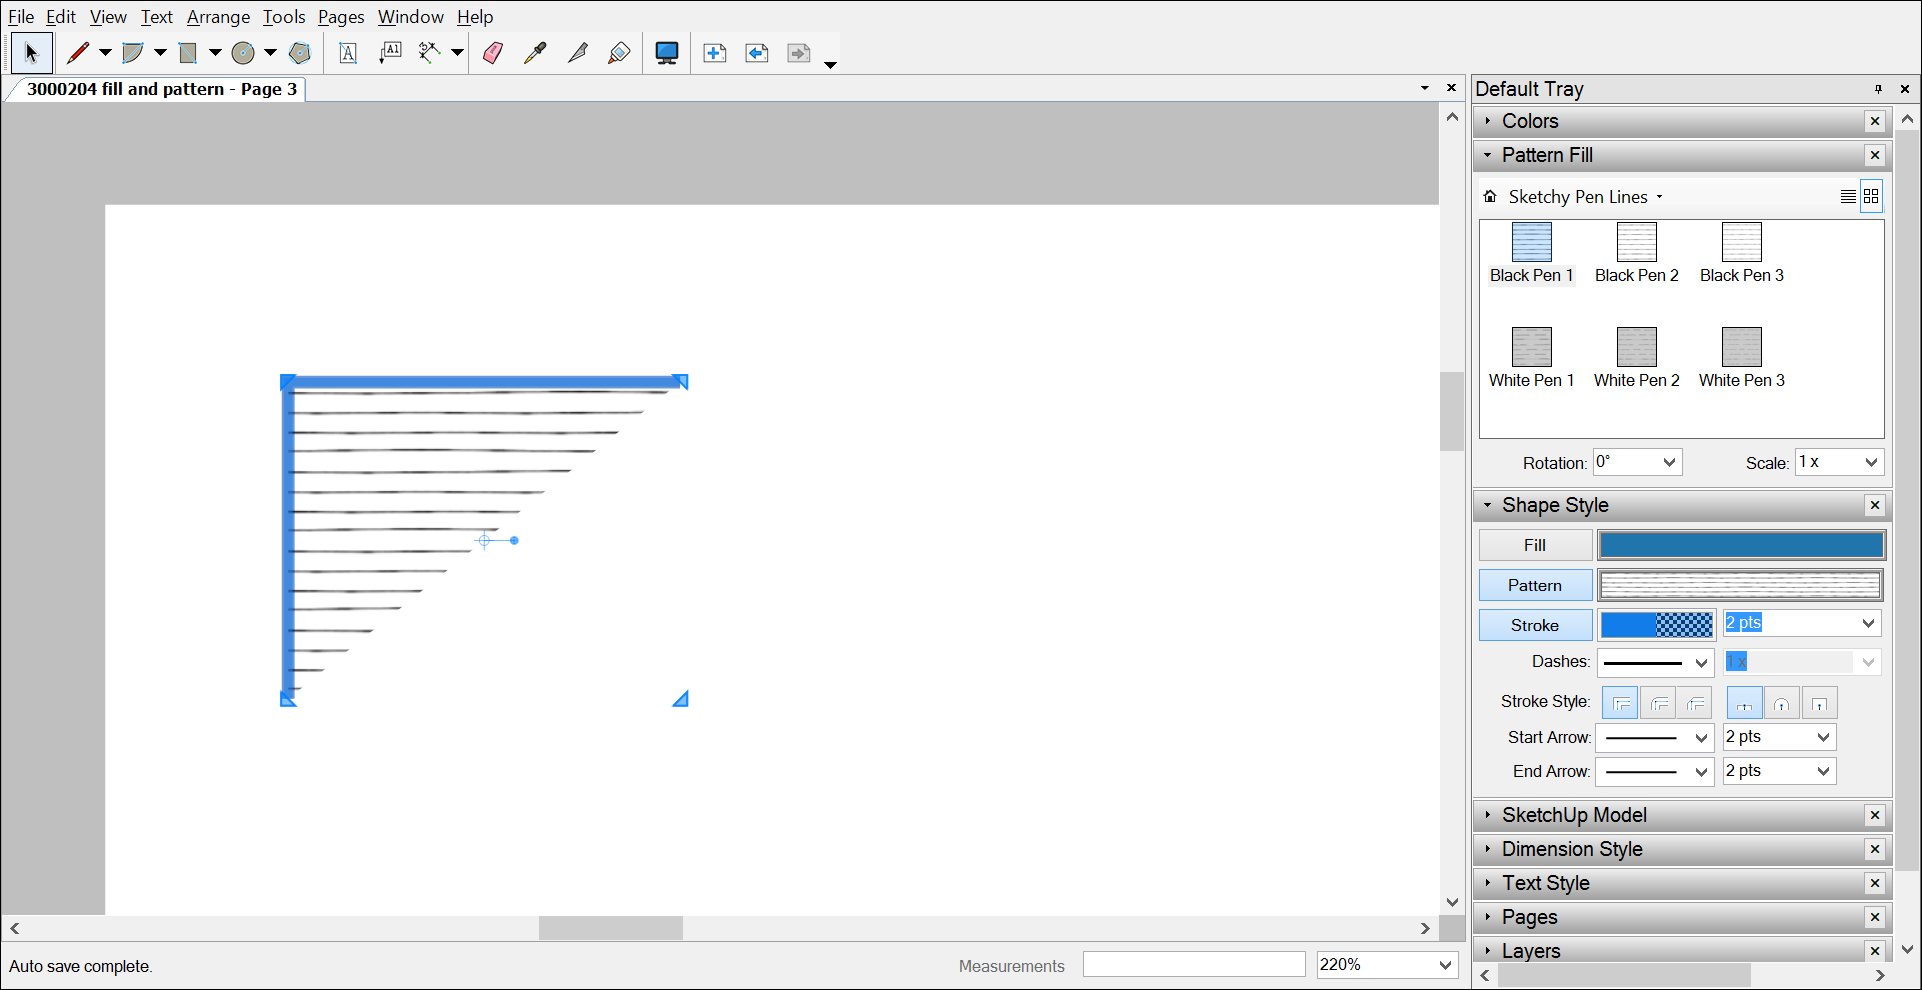
Task: Activate the Eraser tool
Action: tap(492, 52)
